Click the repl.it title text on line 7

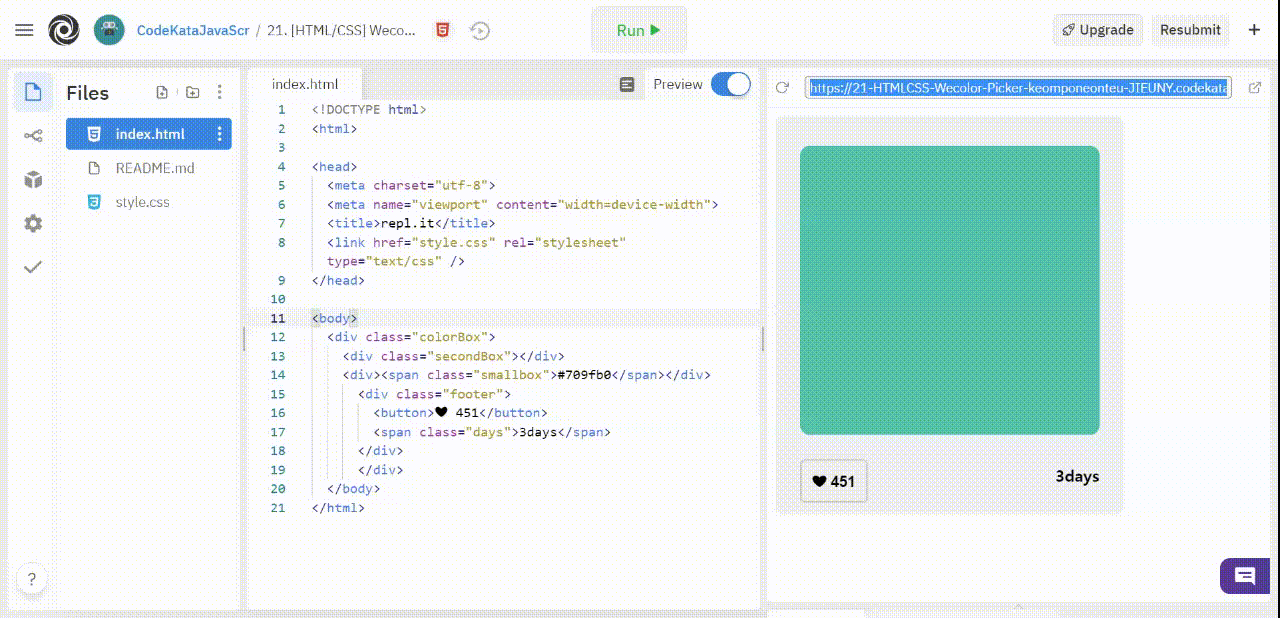(407, 224)
